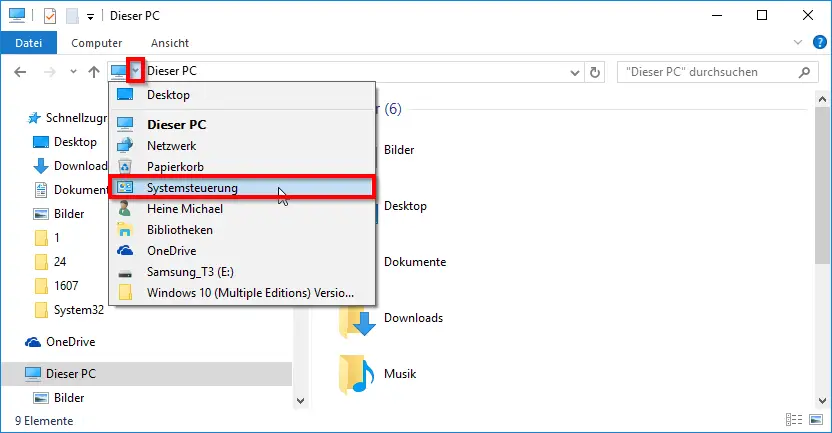Screen dimensions: 832x433
Task: Select Desktop in the navigation pane
Action: [65, 142]
